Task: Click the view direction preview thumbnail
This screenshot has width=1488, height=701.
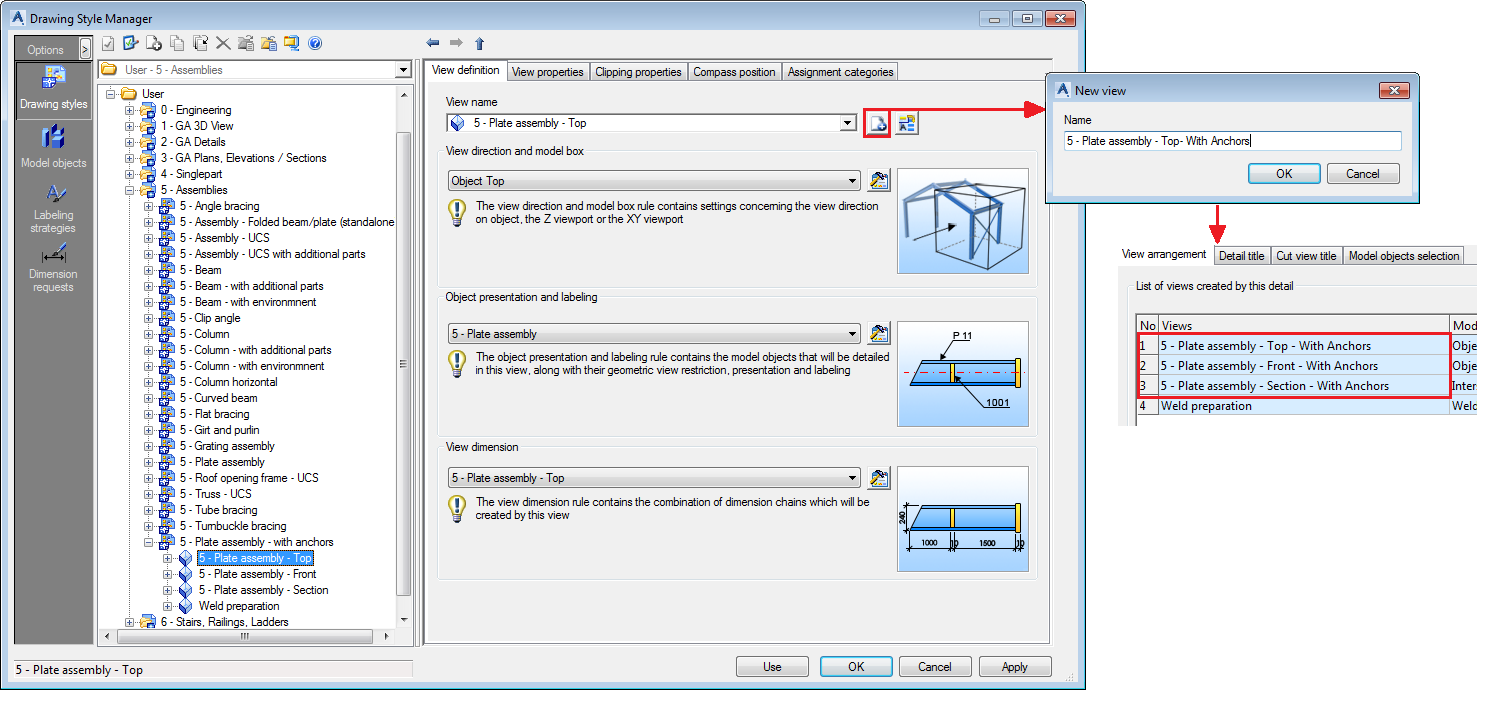Action: [963, 221]
